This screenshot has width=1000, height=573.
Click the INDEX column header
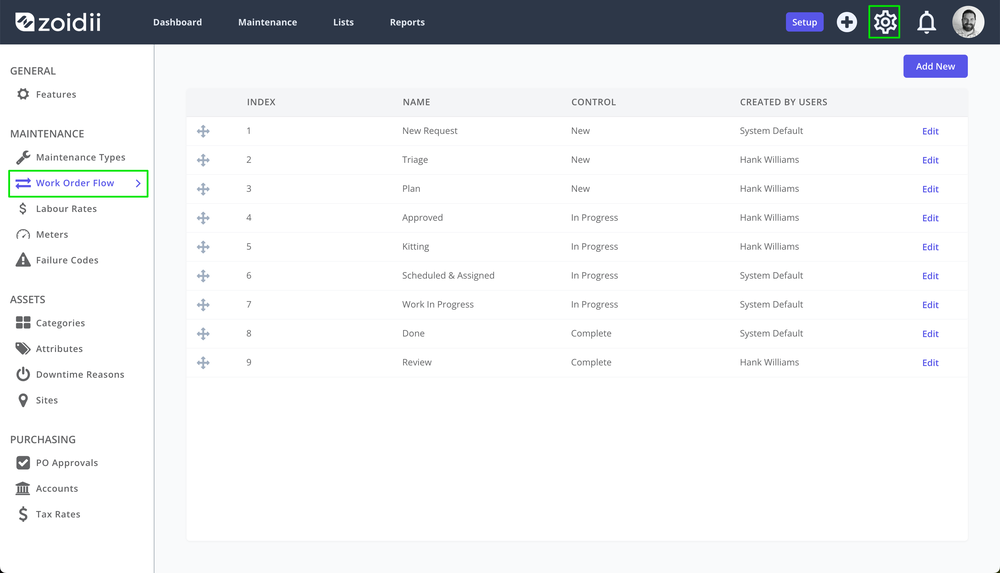point(261,102)
